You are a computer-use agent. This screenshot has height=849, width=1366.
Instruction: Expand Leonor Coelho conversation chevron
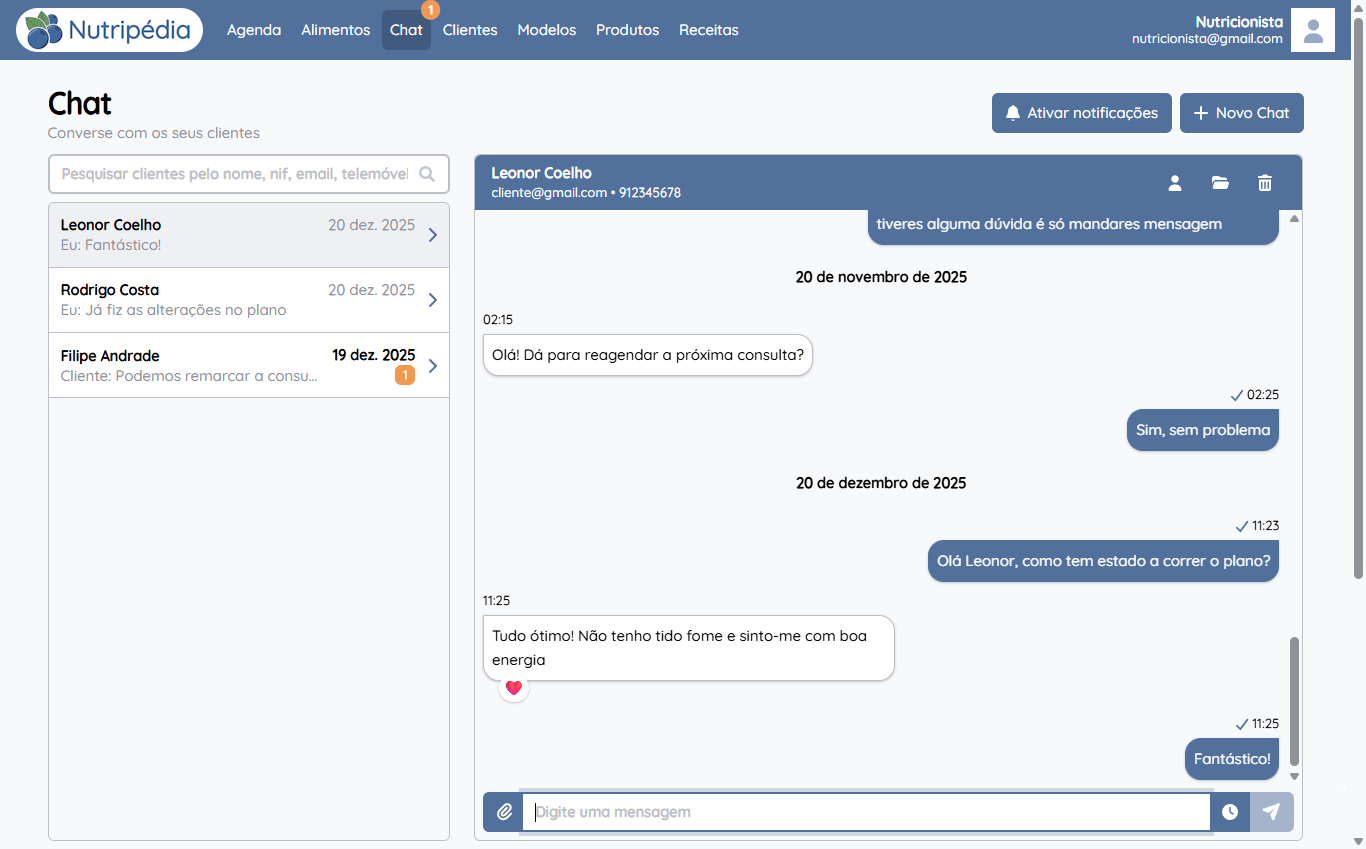pyautogui.click(x=433, y=235)
